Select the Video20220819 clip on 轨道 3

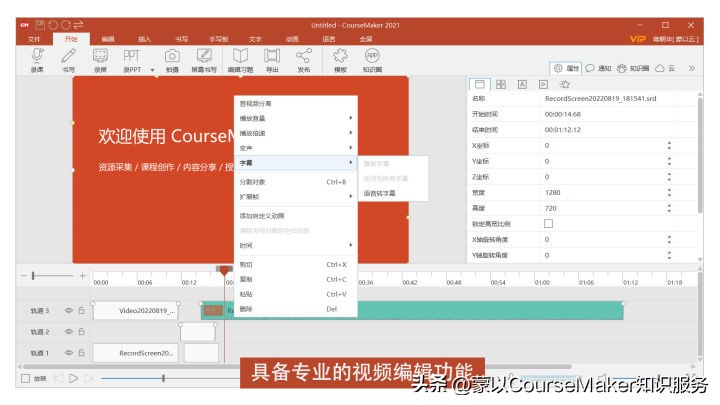pyautogui.click(x=135, y=311)
